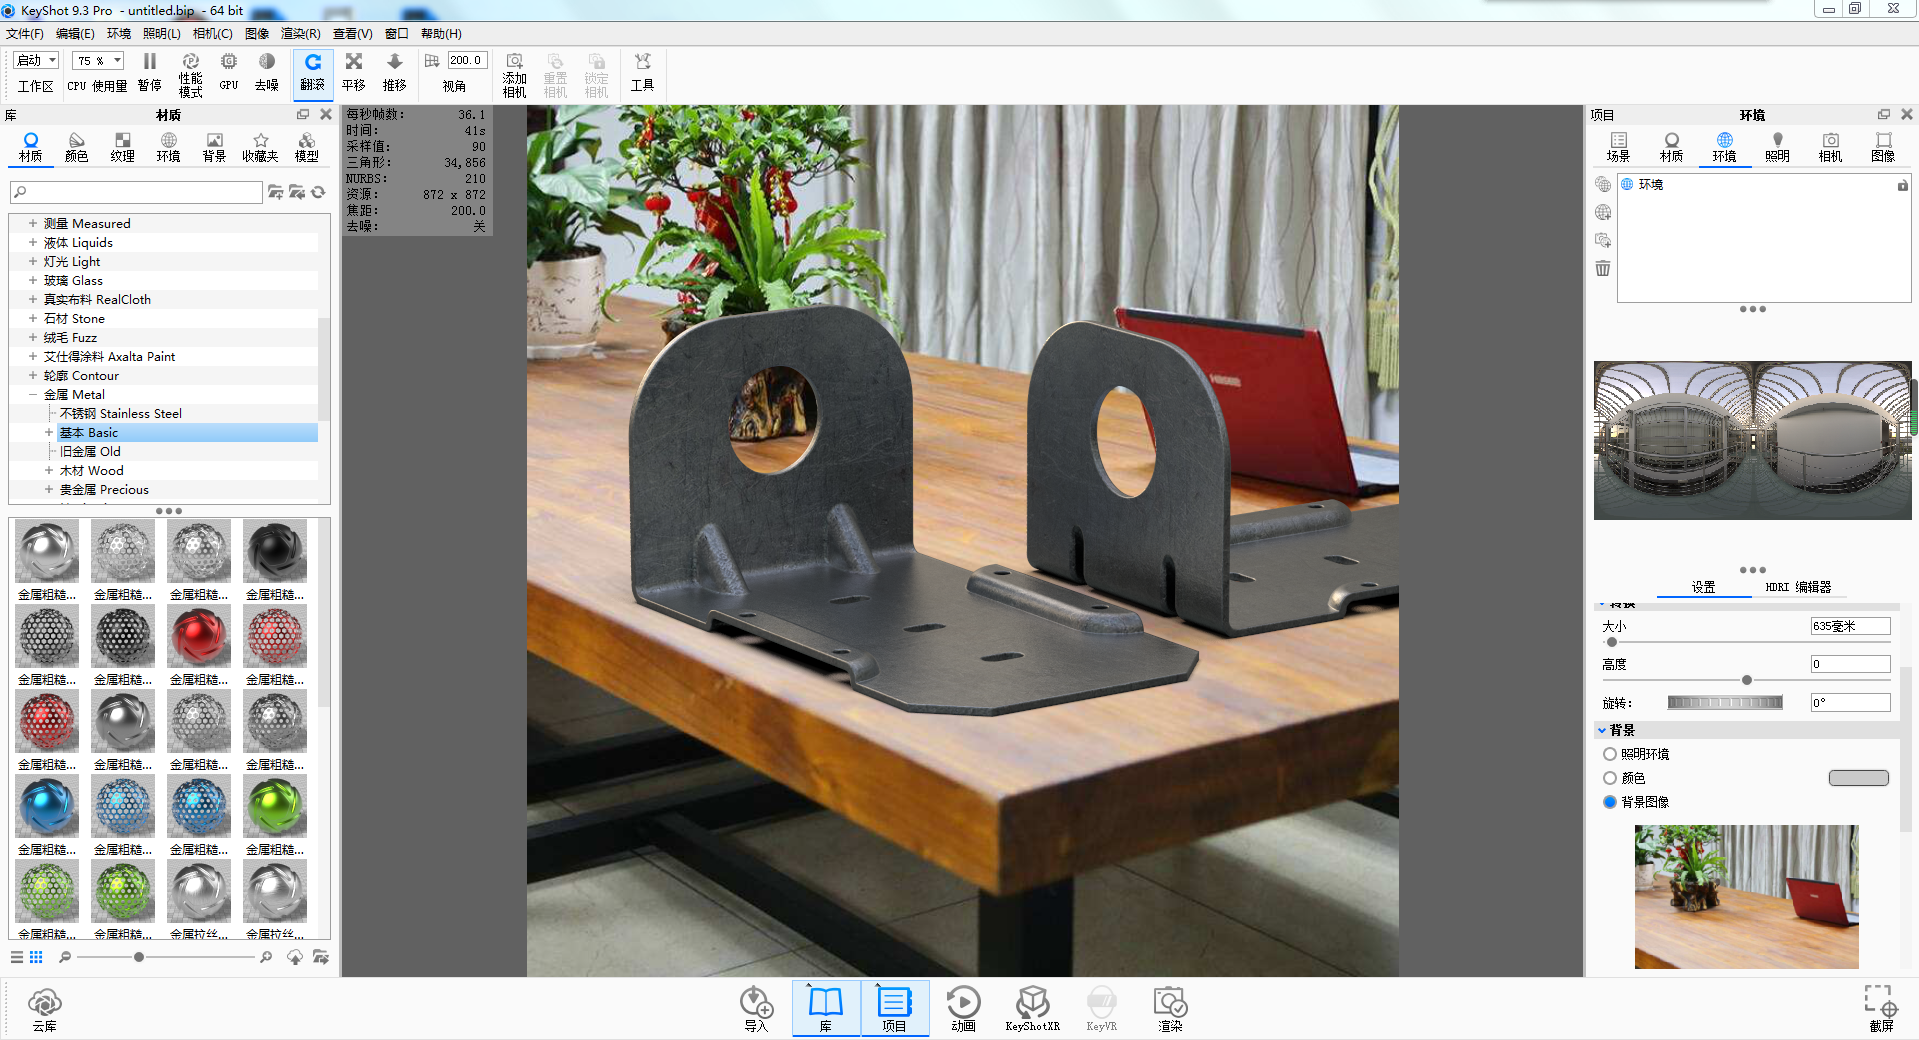Open the File menu
This screenshot has width=1919, height=1040.
pos(25,34)
